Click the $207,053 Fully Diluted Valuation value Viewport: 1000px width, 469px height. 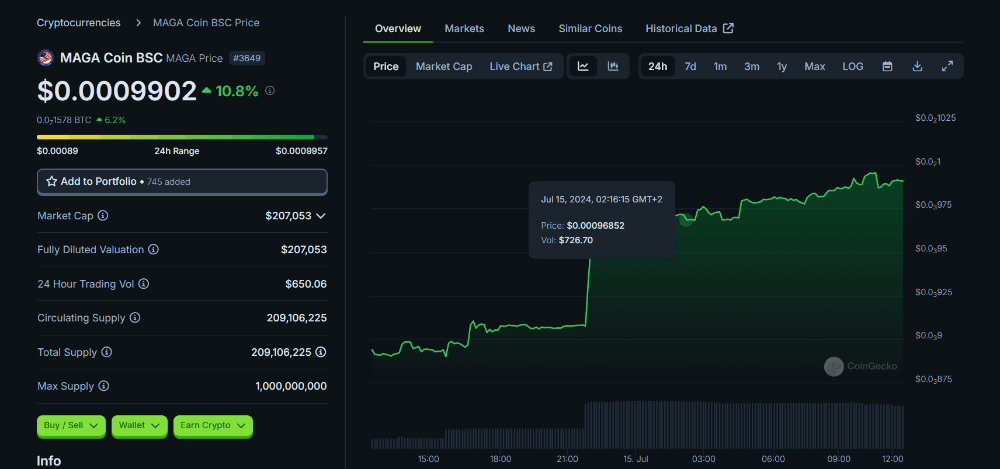(x=304, y=249)
